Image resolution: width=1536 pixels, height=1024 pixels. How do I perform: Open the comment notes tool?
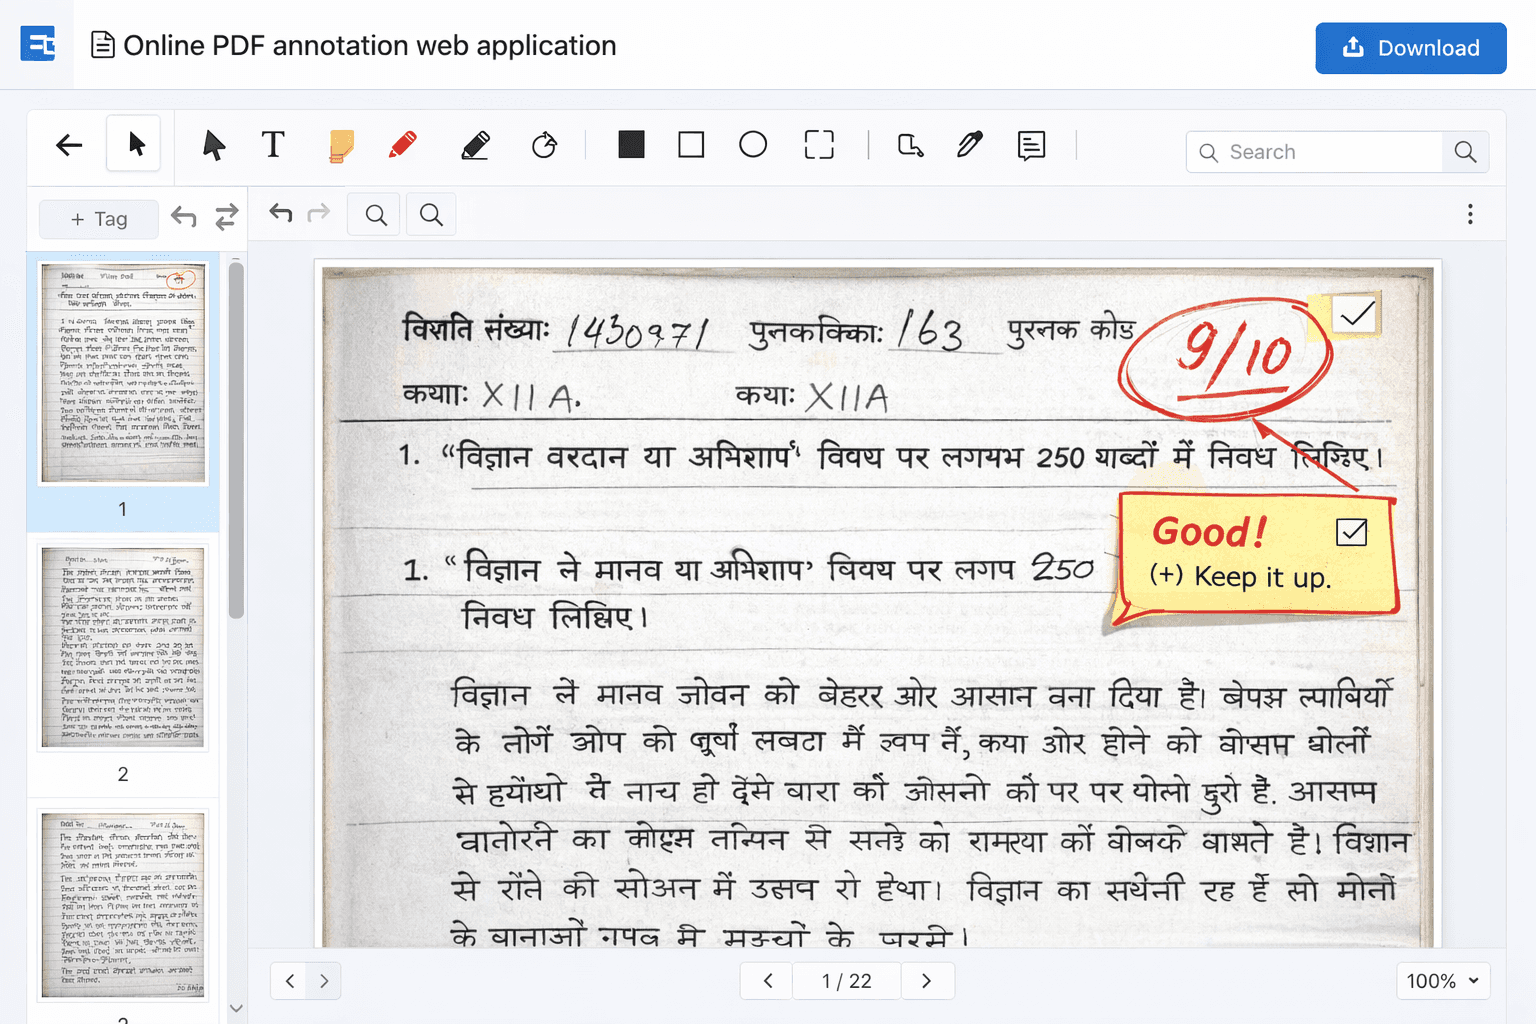(1031, 146)
